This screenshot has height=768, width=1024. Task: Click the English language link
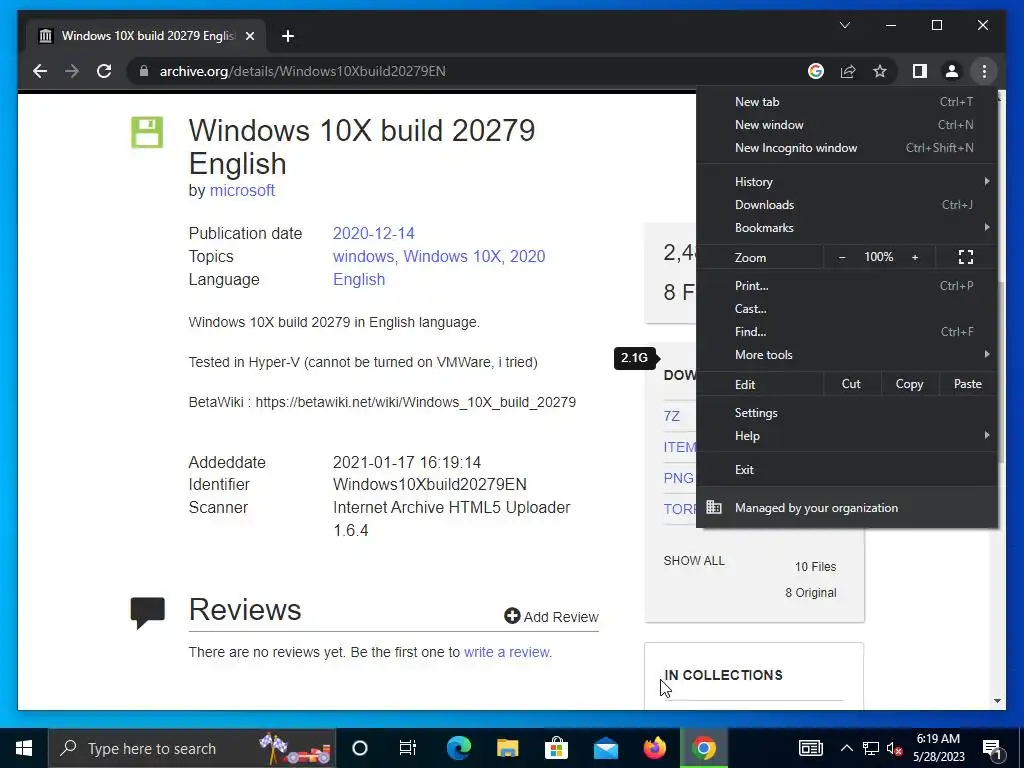(x=359, y=280)
